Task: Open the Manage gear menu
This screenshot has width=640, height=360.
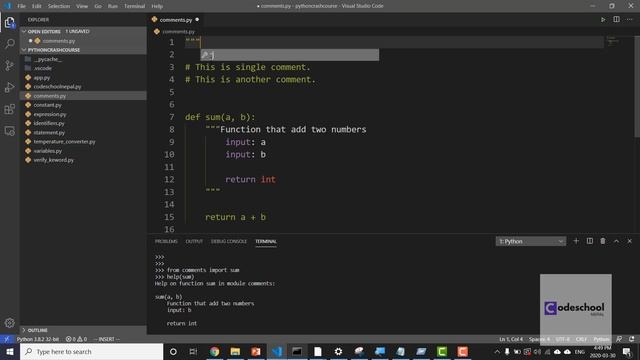Action: [10, 323]
